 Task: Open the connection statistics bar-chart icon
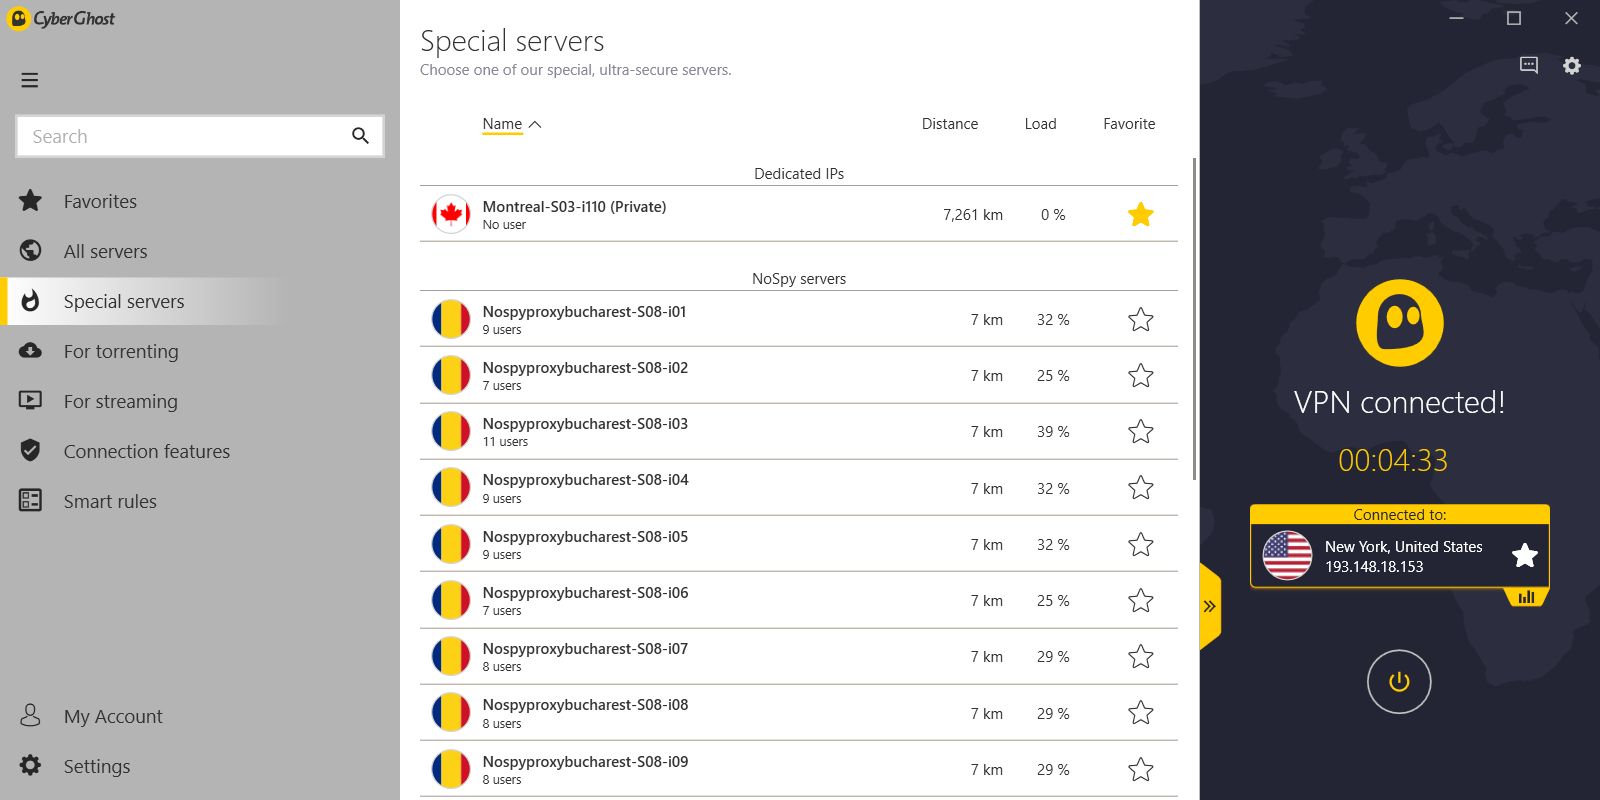pyautogui.click(x=1526, y=597)
